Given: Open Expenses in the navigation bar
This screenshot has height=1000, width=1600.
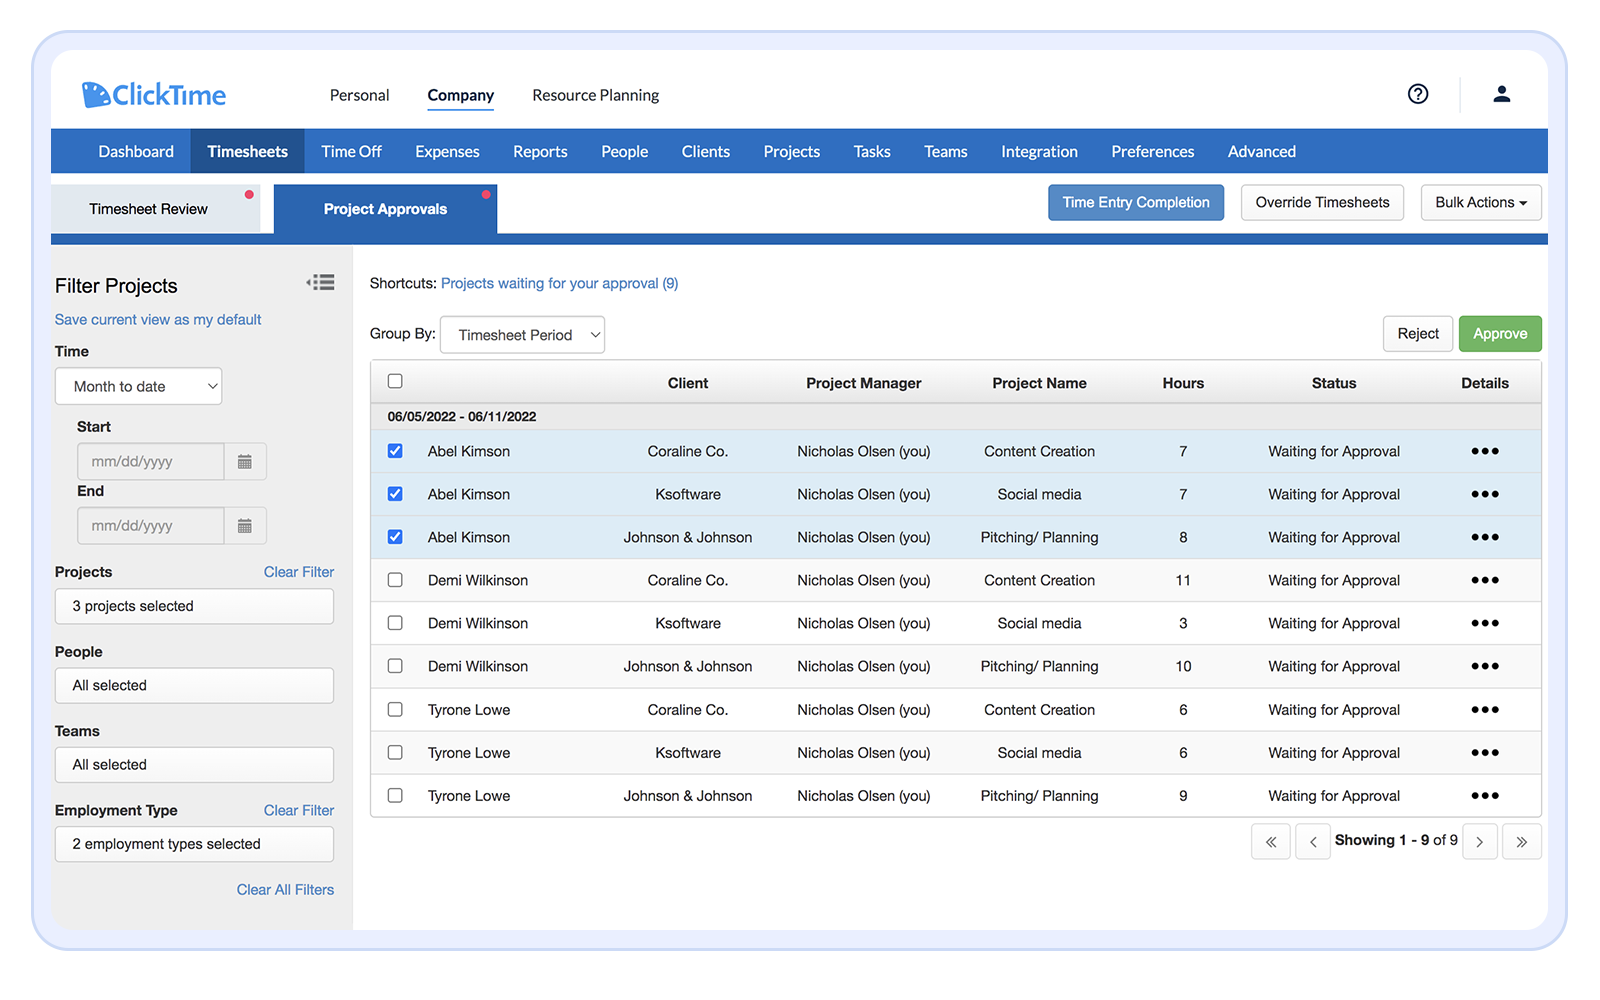Looking at the screenshot, I should point(447,152).
